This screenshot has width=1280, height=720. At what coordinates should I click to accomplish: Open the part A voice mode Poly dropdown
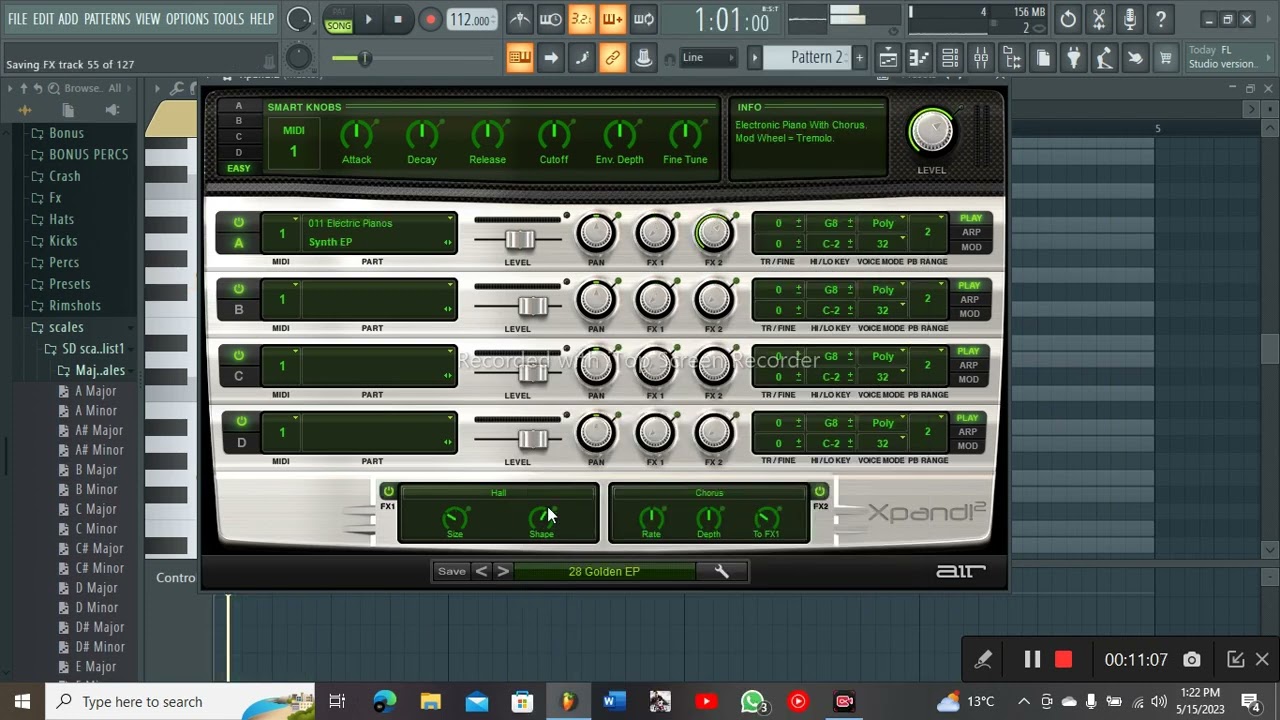[x=883, y=224]
